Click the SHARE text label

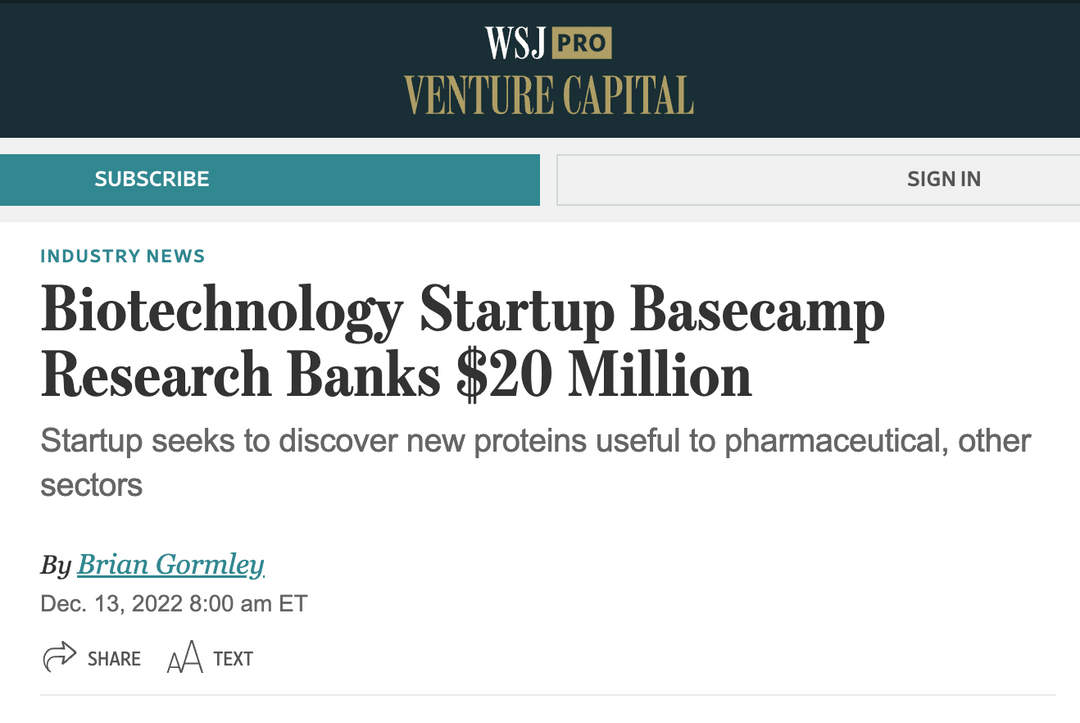point(115,659)
